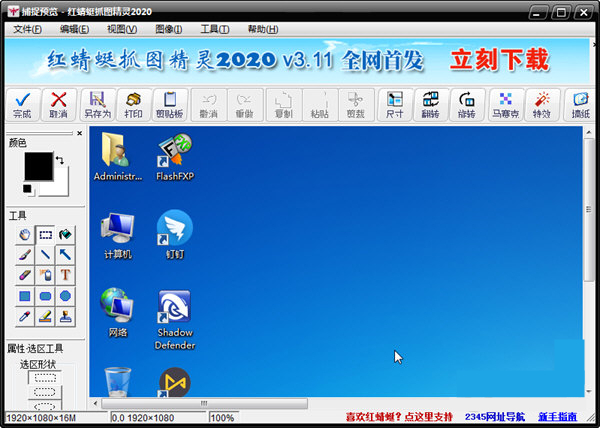Image resolution: width=600 pixels, height=428 pixels.
Task: Click the 打印 (Print) toolbar icon
Action: [133, 104]
